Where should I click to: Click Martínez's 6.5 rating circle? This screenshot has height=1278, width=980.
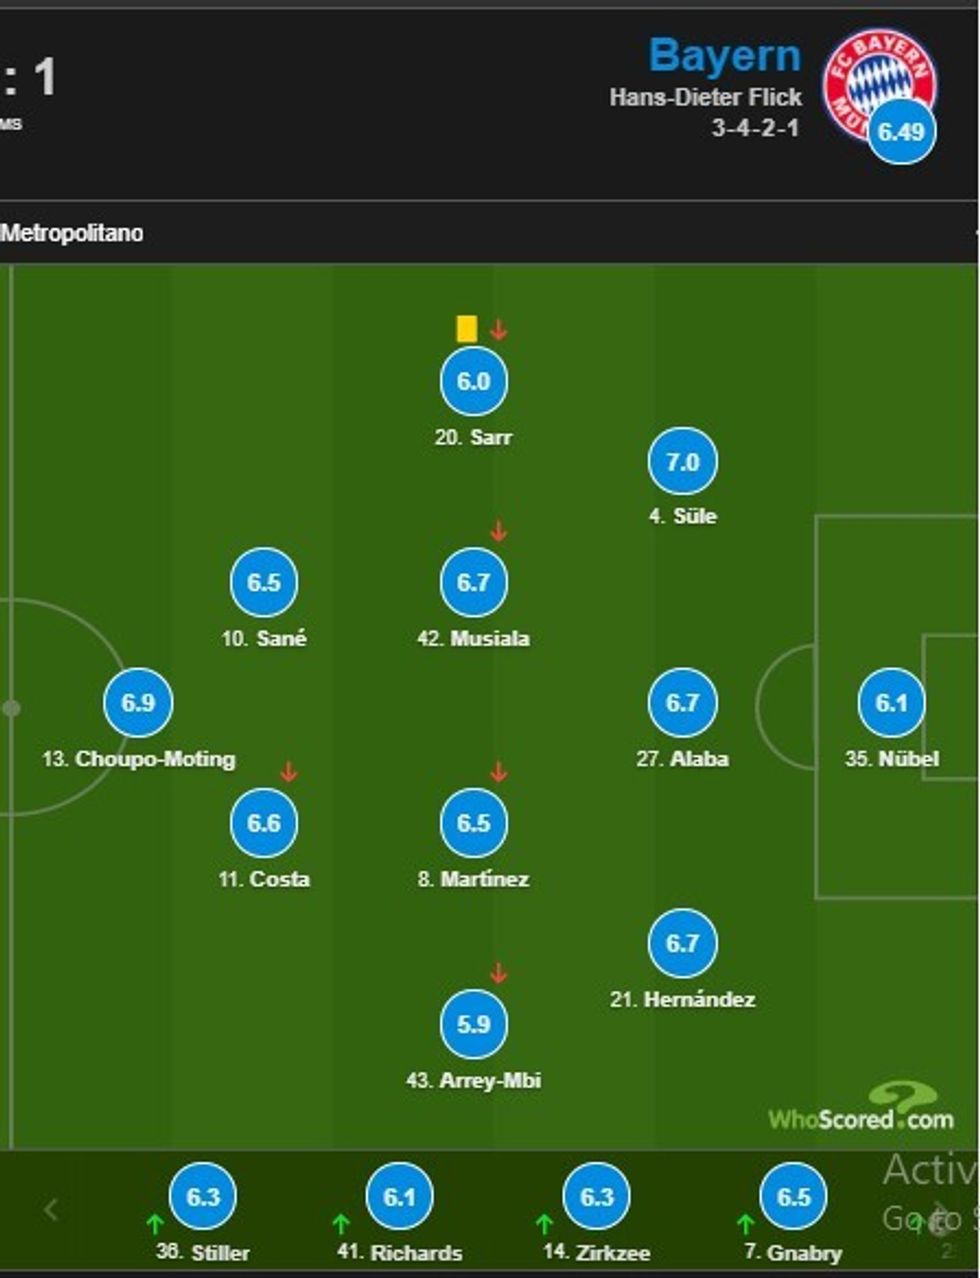[473, 822]
